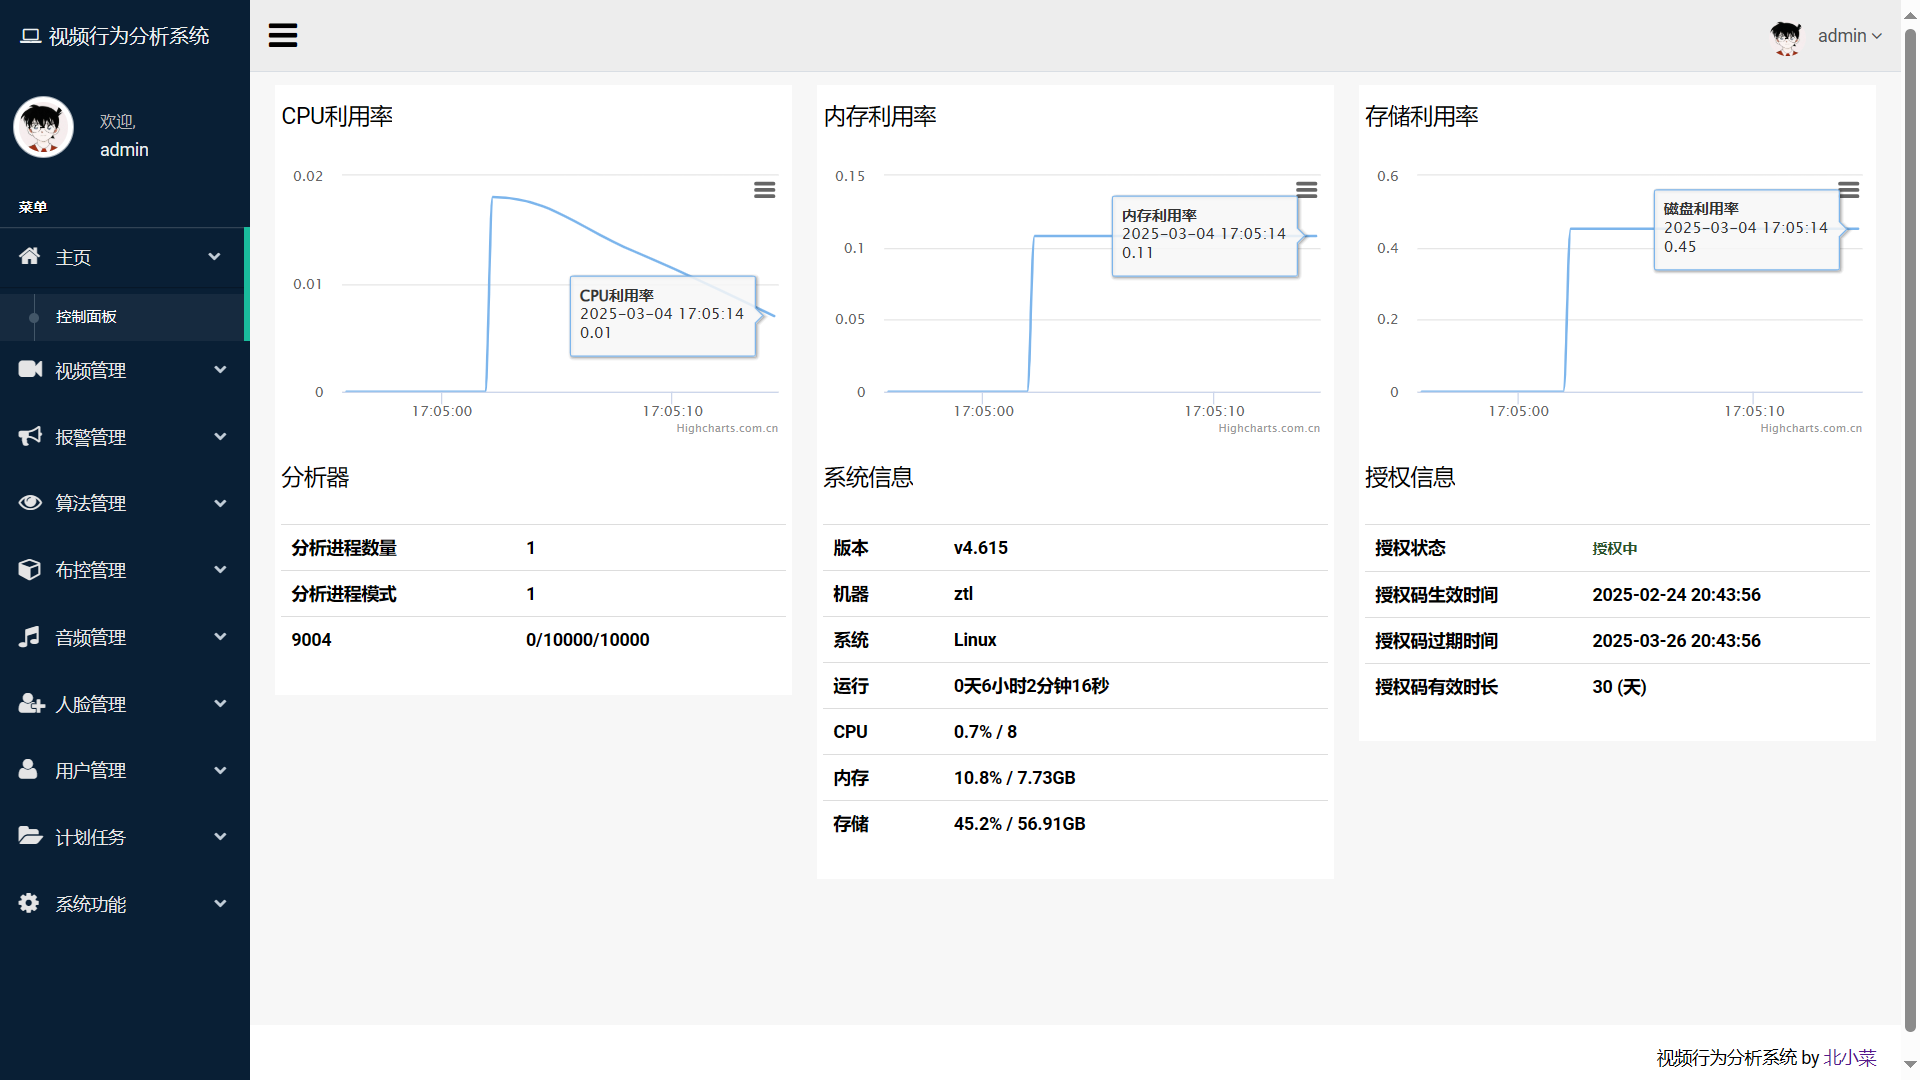Toggle the sidebar with hamburger icon
Image resolution: width=1920 pixels, height=1080 pixels.
283,36
